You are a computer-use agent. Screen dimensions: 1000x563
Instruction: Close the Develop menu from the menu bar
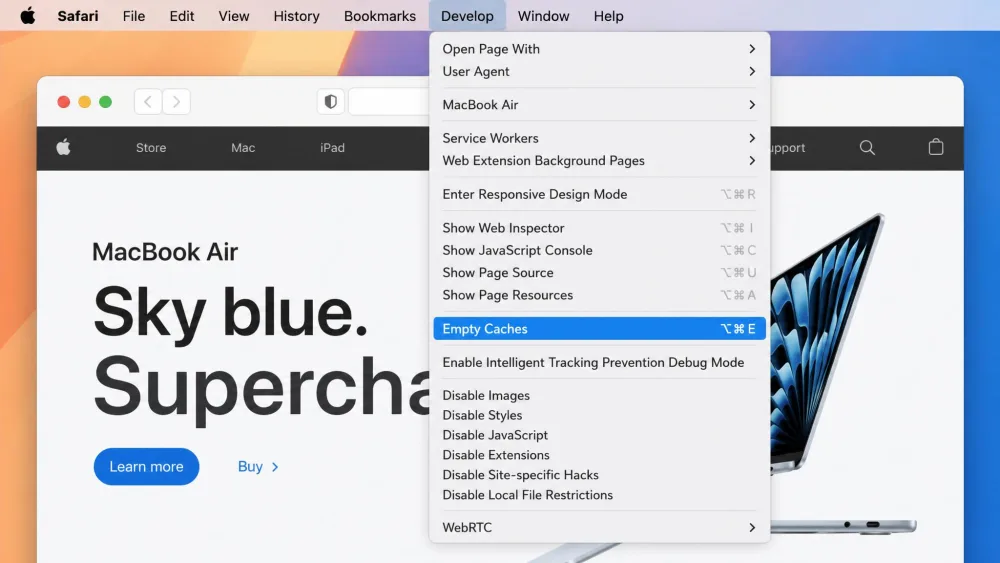pyautogui.click(x=467, y=16)
